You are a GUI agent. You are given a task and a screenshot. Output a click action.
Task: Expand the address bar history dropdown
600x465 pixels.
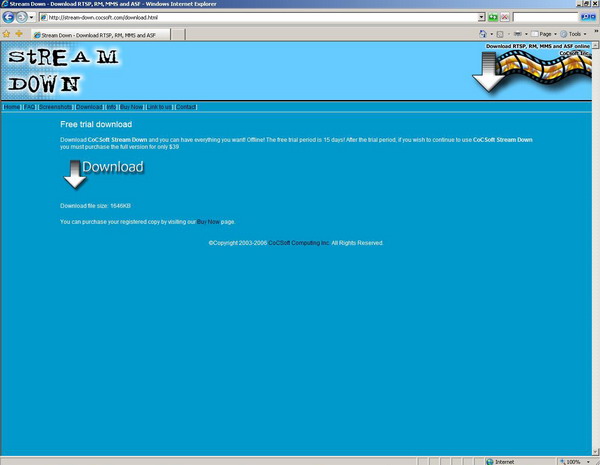click(482, 17)
